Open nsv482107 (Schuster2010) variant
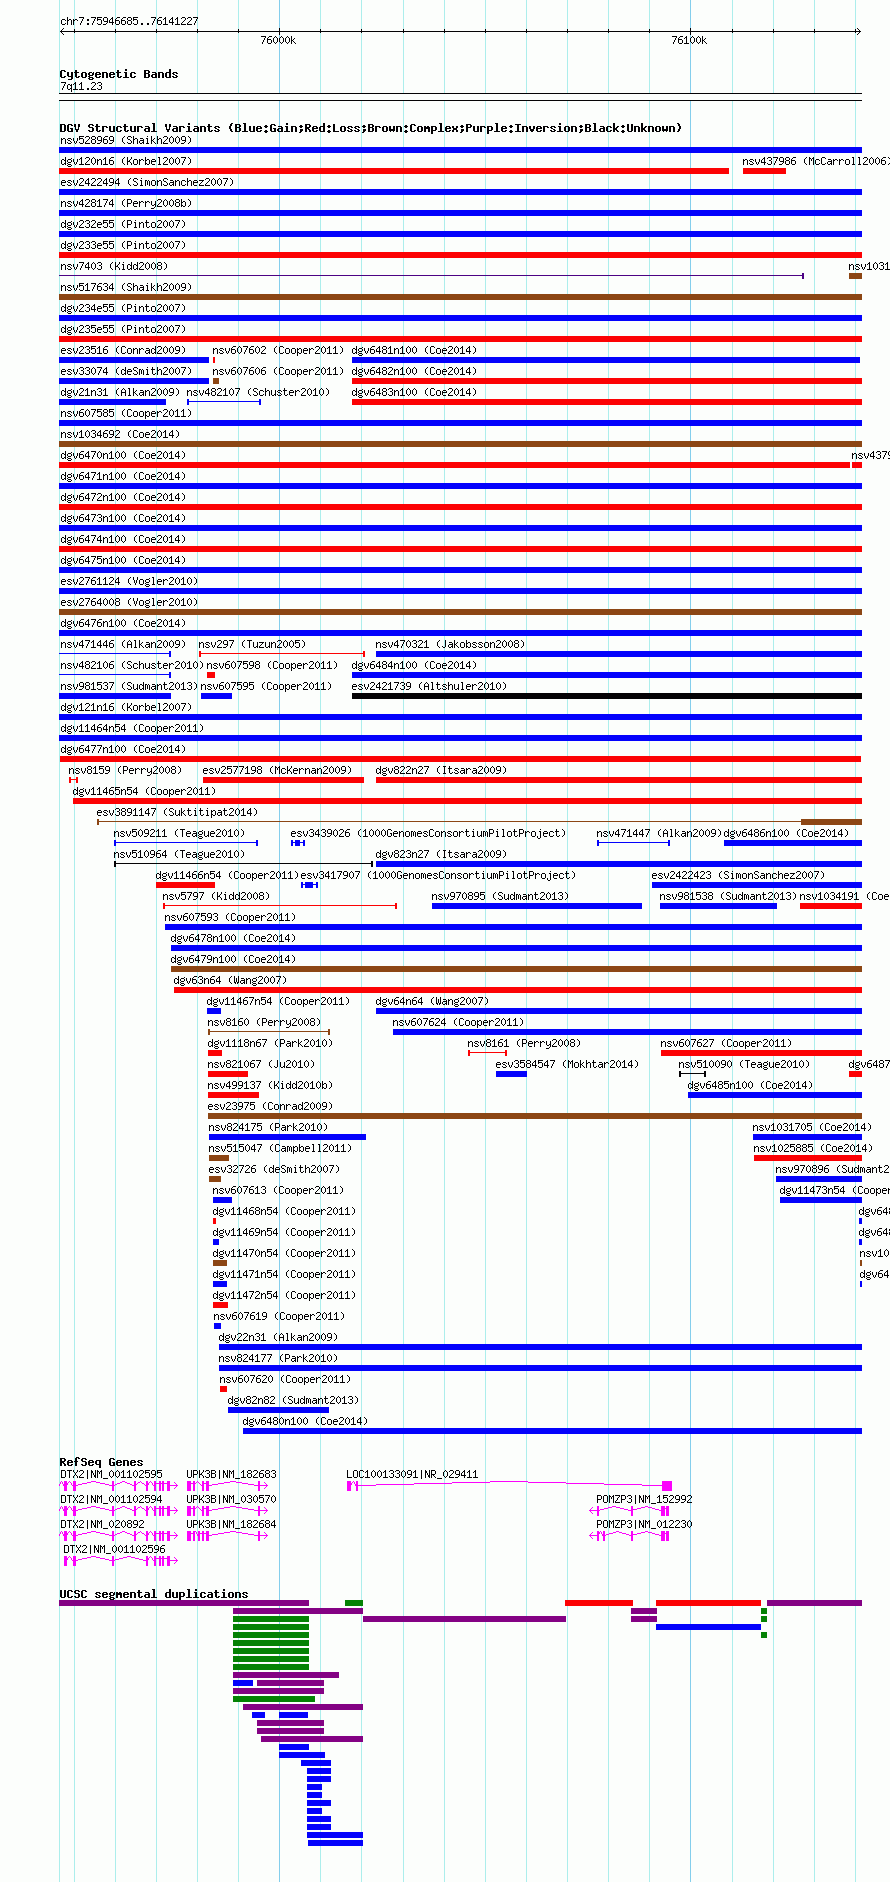 click(258, 392)
